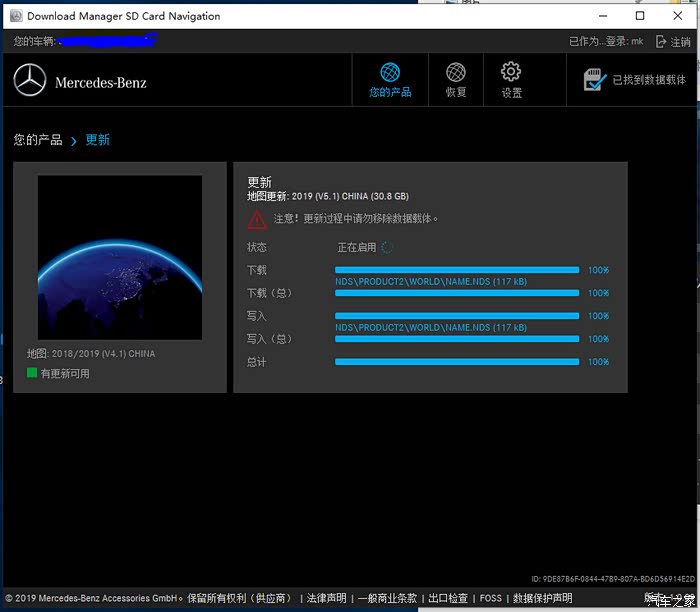Viewport: 700px width, 612px height.
Task: Click the Mercedes-Benz star logo
Action: [30, 81]
